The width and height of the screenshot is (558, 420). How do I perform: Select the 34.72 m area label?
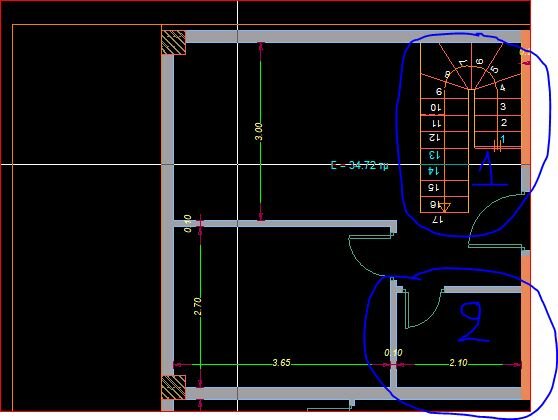pyautogui.click(x=359, y=166)
